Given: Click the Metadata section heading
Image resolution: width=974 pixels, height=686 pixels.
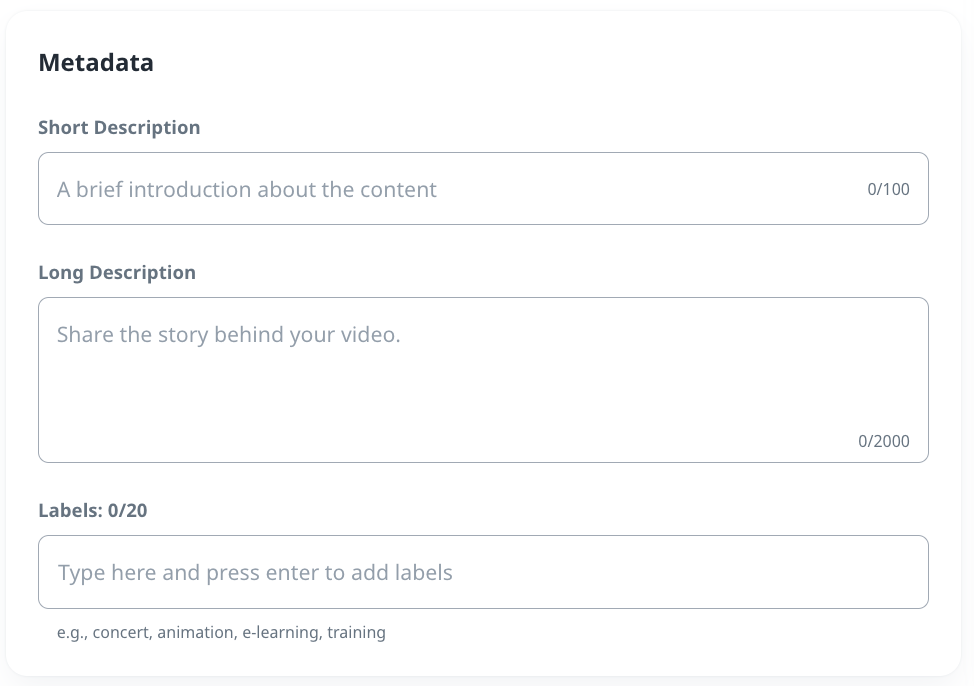Looking at the screenshot, I should pyautogui.click(x=96, y=63).
